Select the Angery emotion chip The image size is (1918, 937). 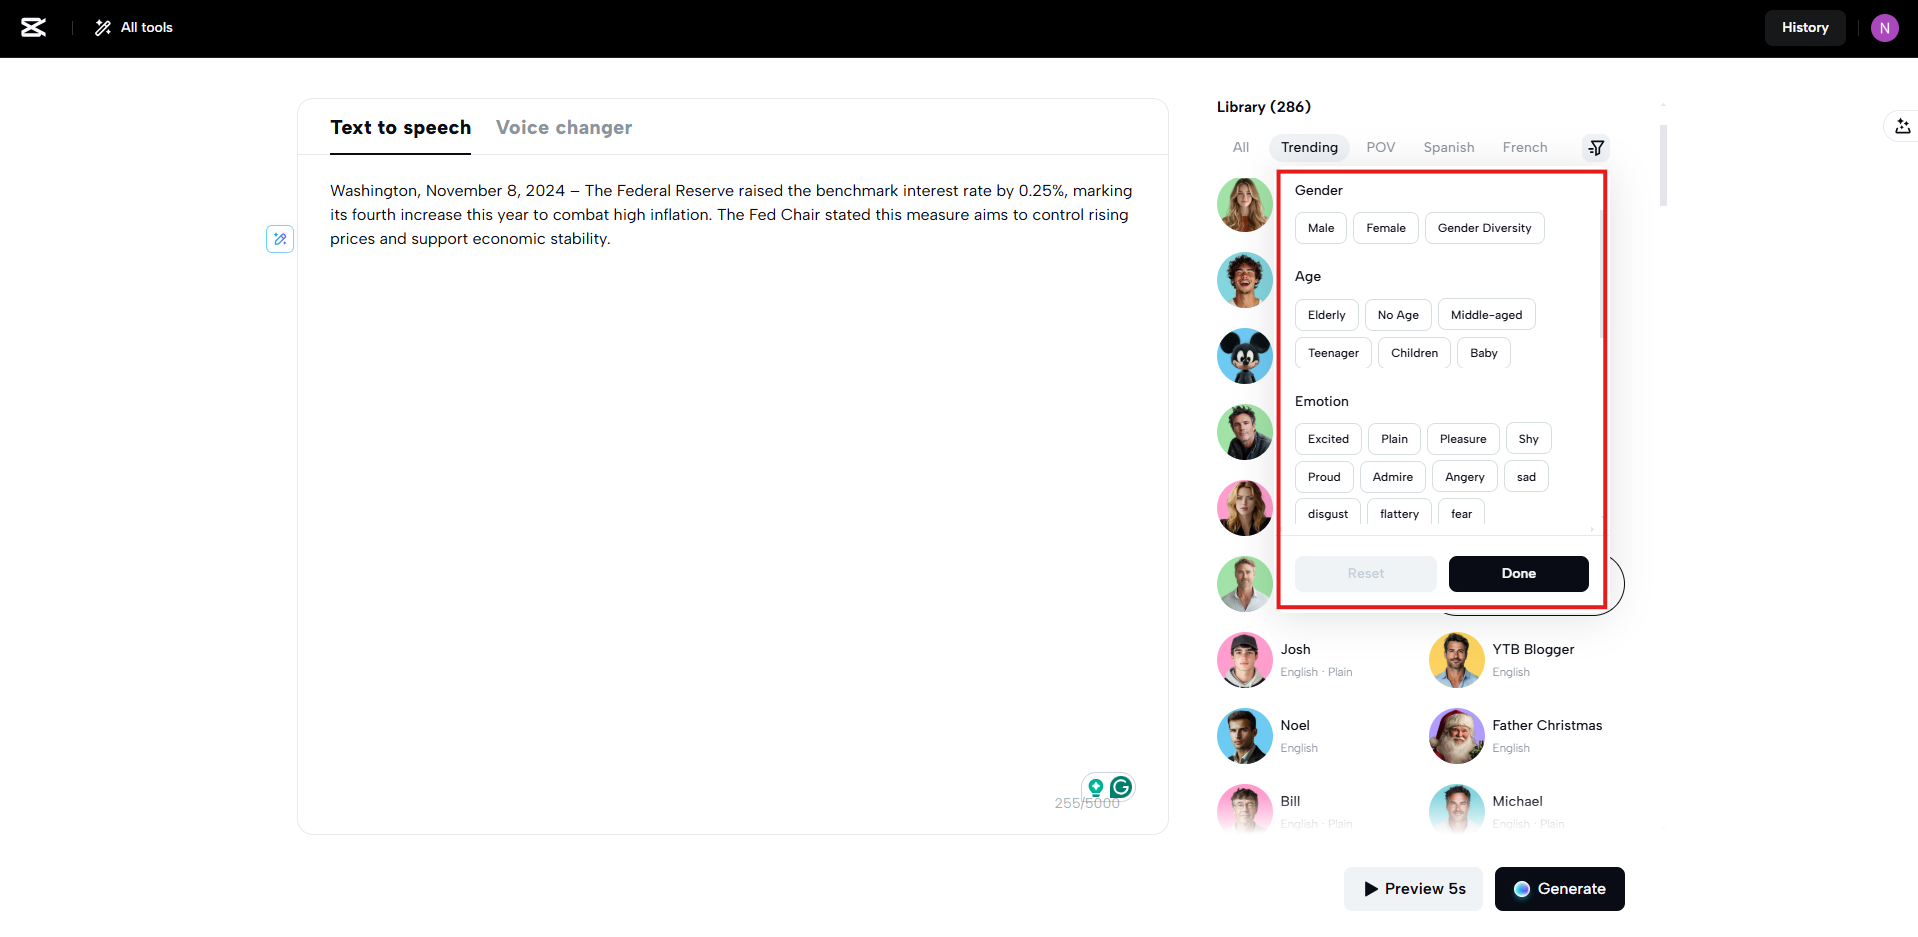[x=1464, y=477]
